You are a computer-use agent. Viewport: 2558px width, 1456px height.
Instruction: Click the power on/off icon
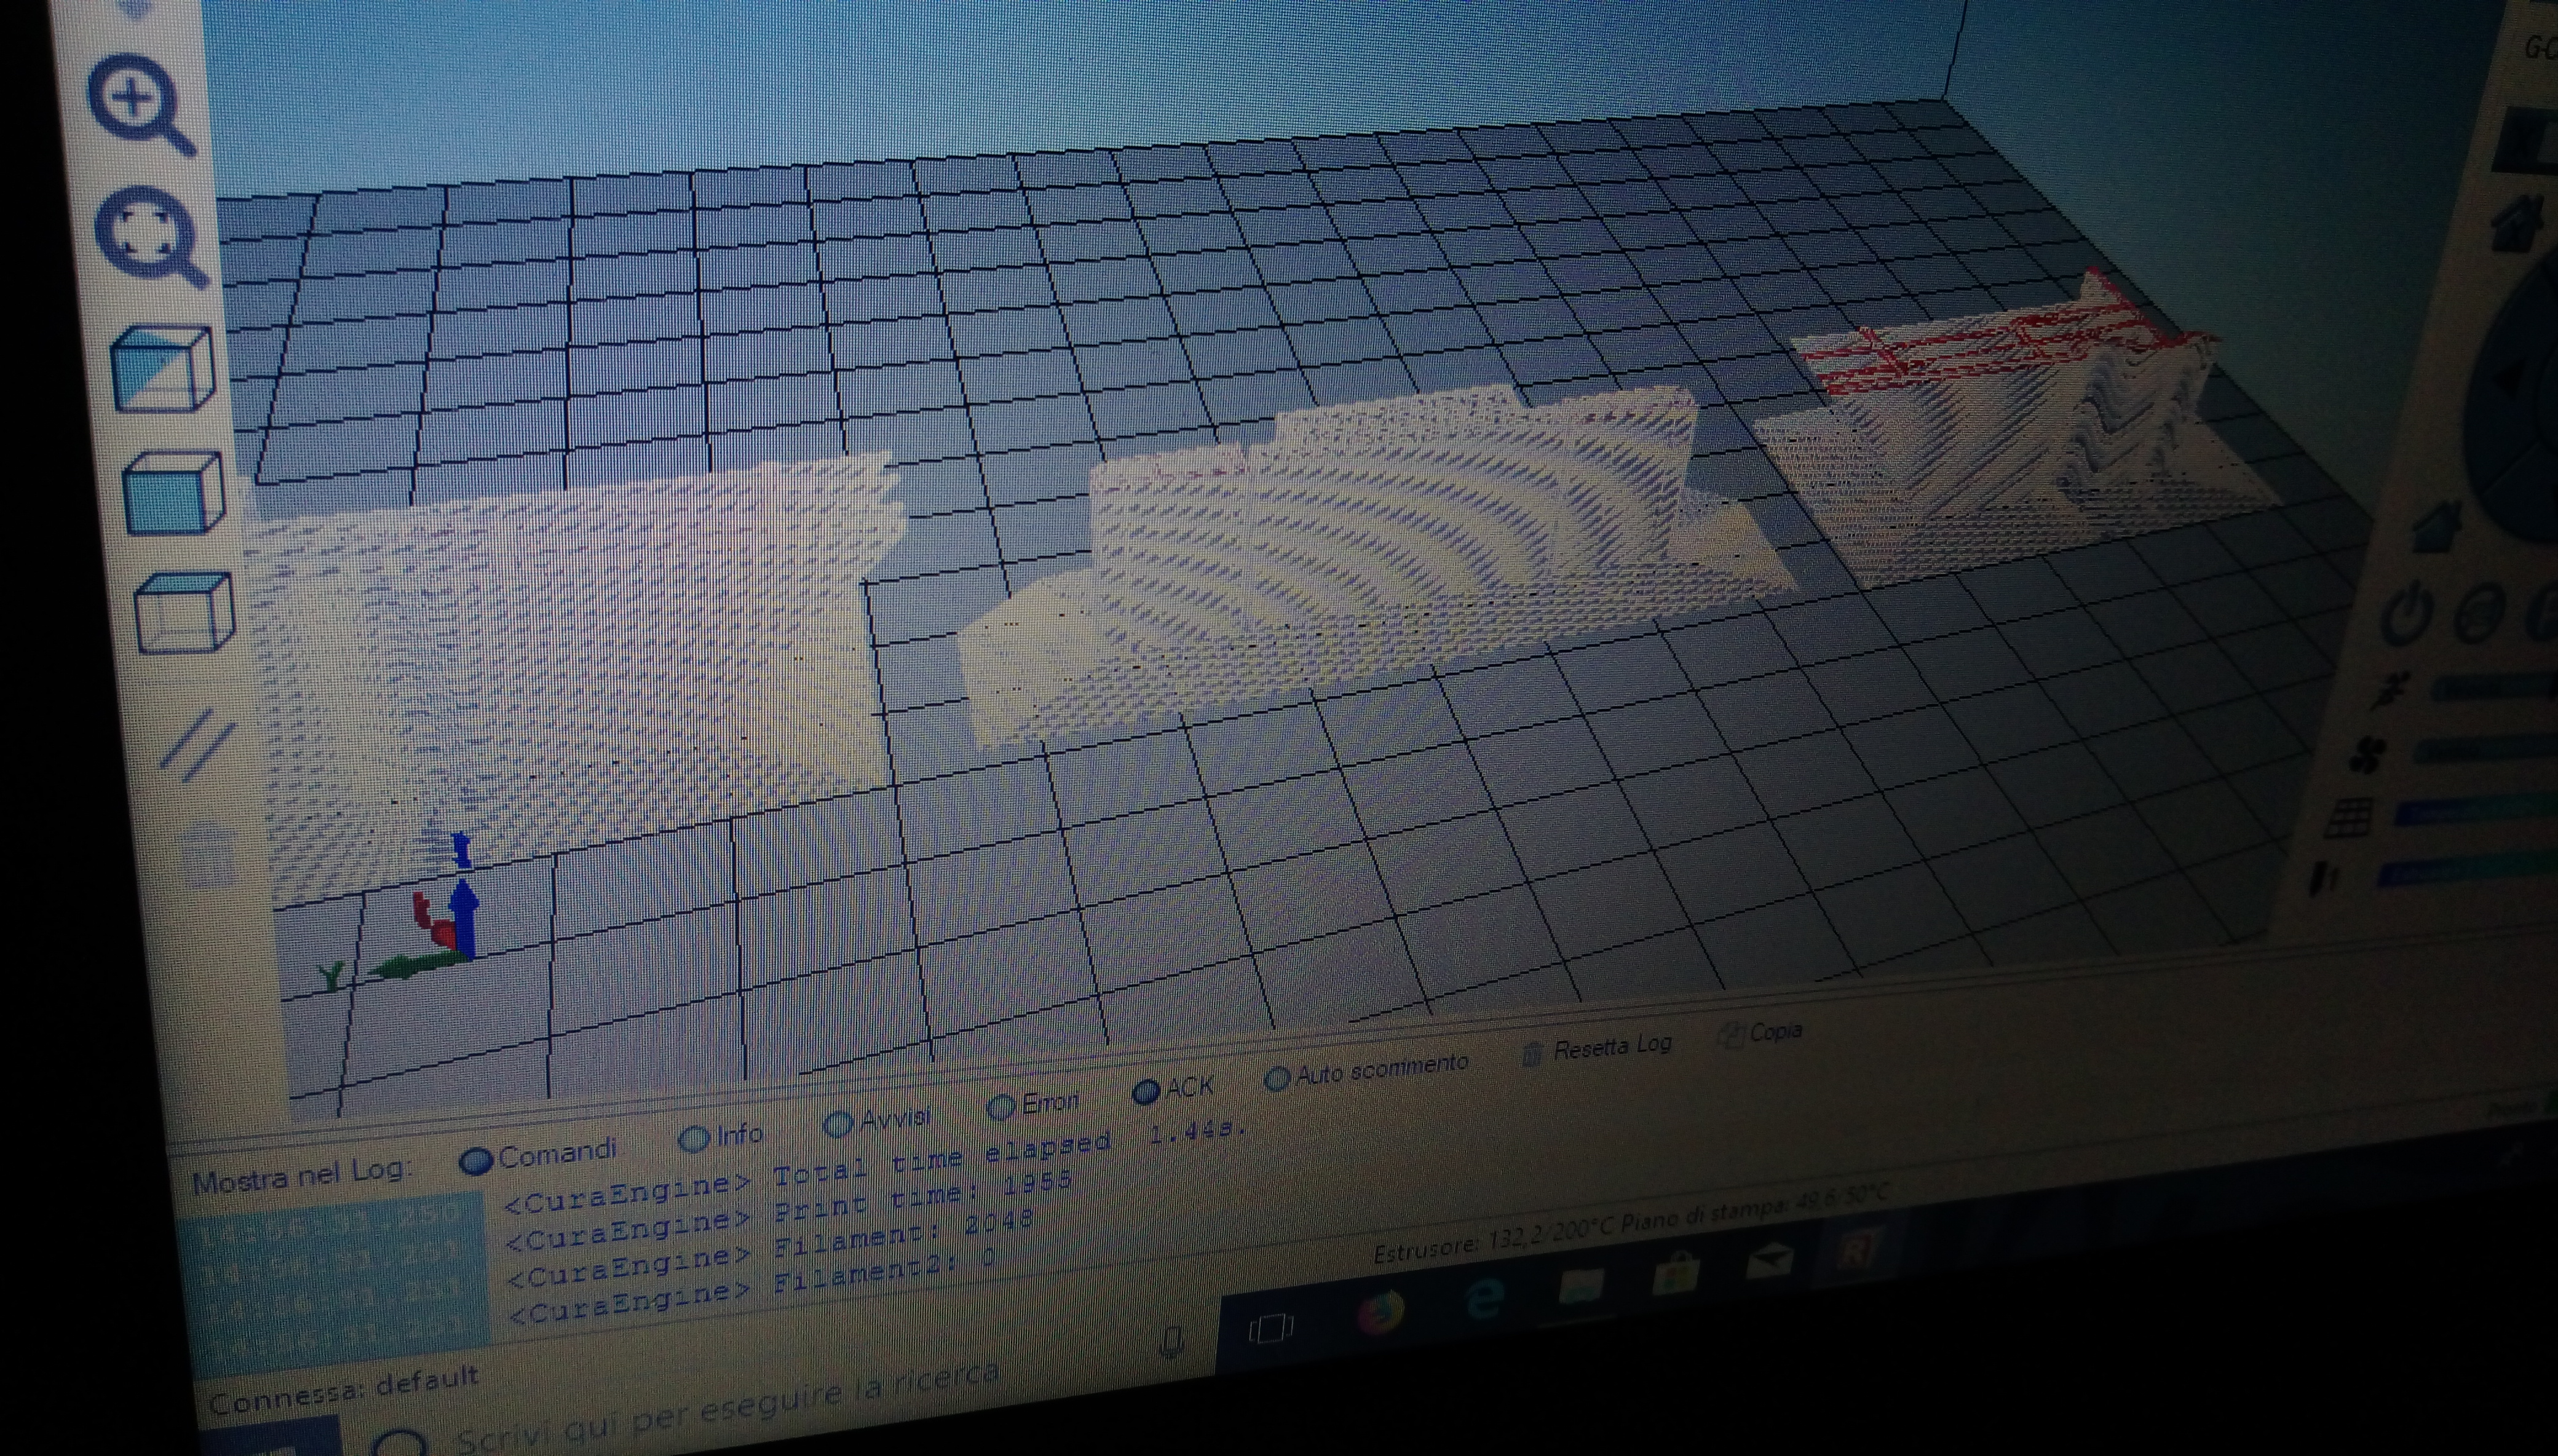(x=2406, y=613)
